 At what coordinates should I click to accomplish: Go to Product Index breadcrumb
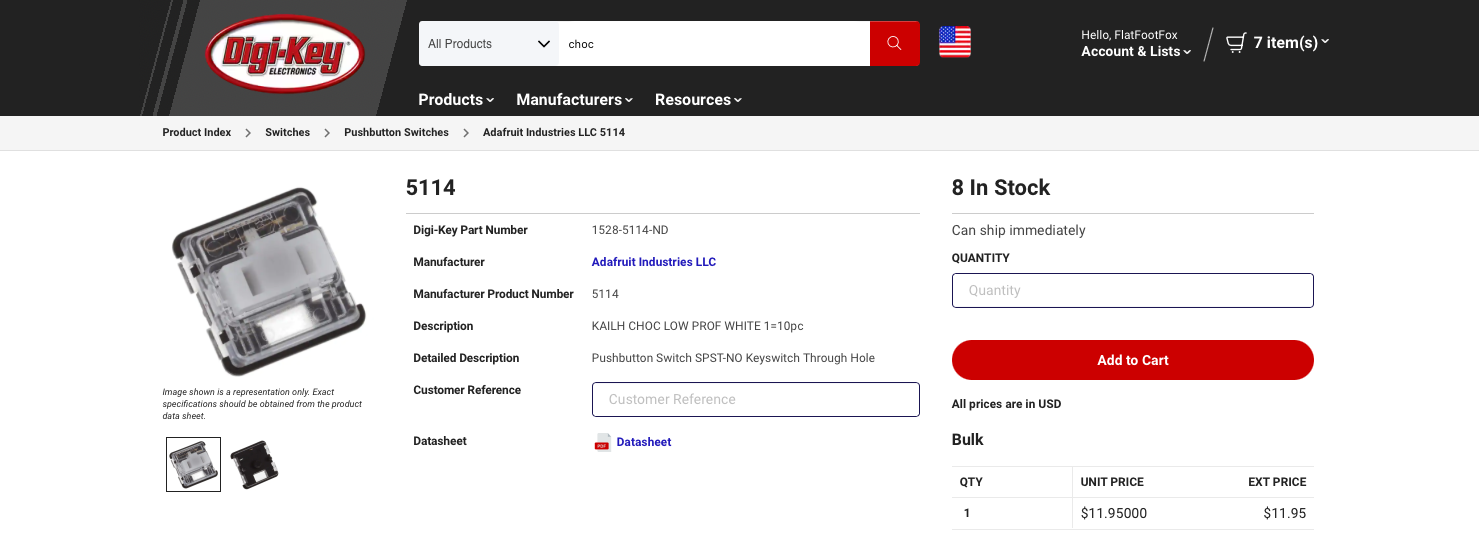(197, 132)
